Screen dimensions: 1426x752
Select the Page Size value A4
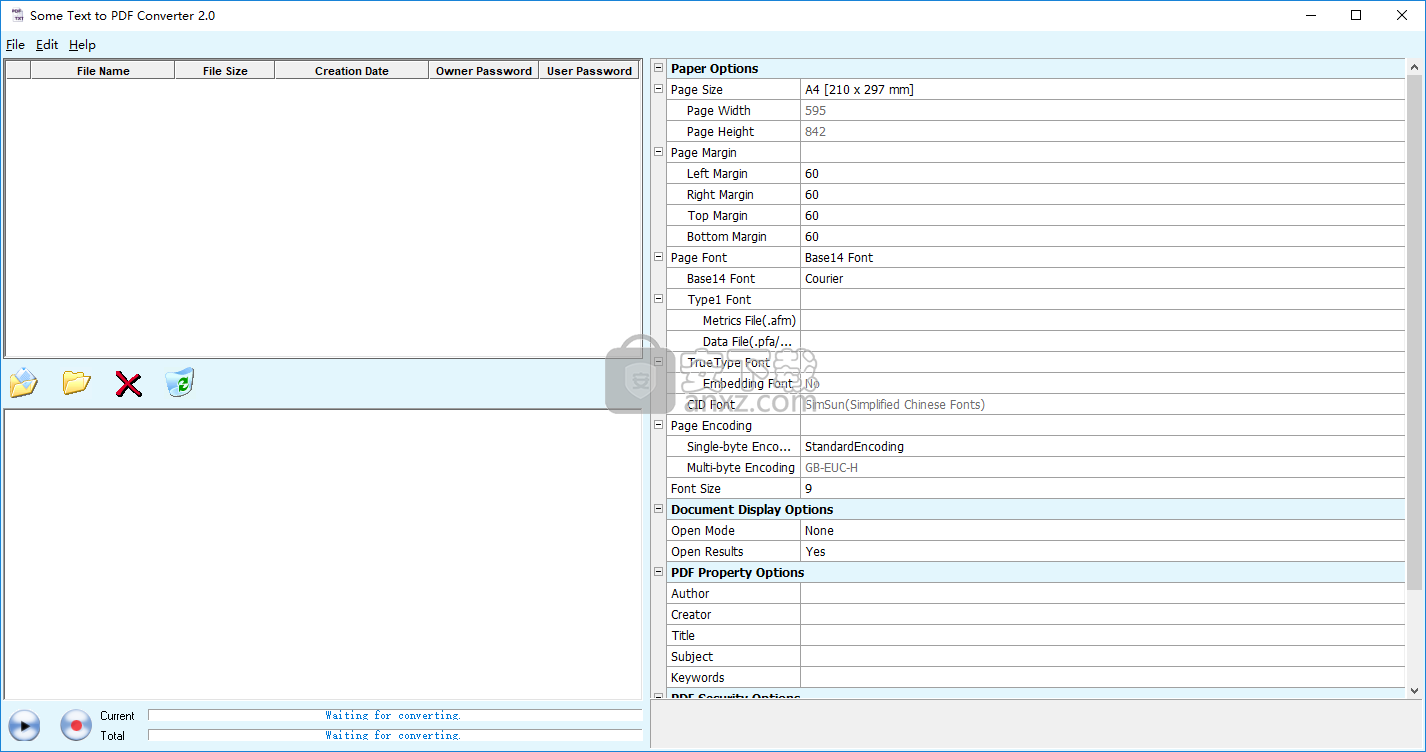(x=1103, y=89)
